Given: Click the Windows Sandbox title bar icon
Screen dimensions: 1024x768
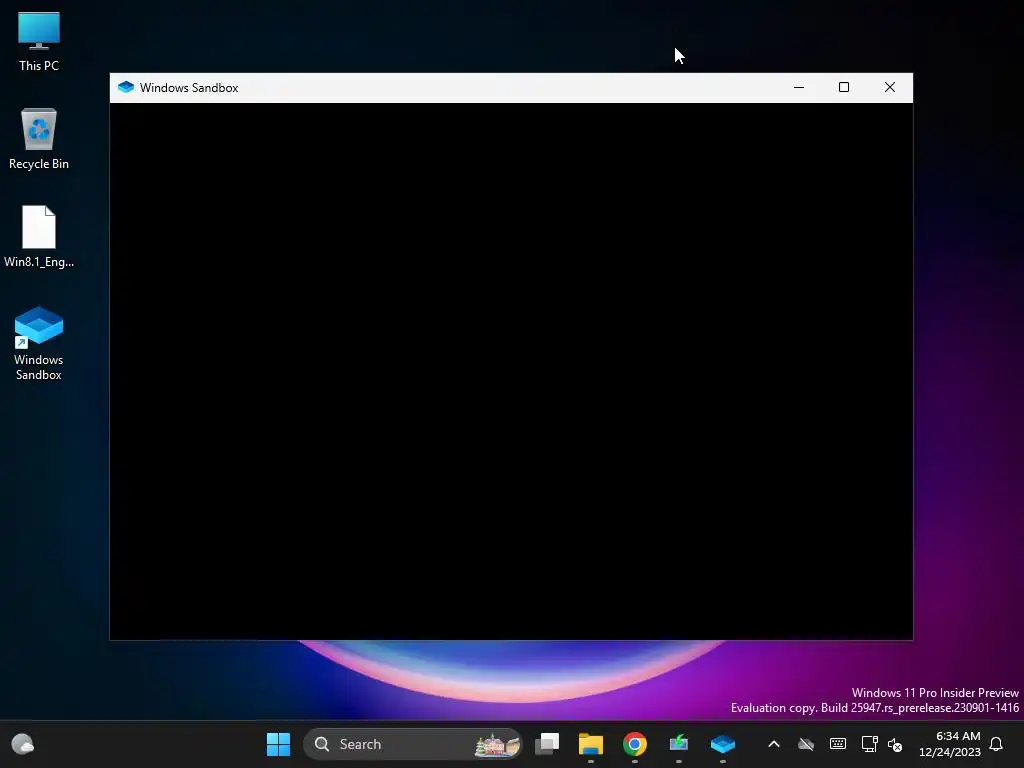Looking at the screenshot, I should click(x=125, y=88).
